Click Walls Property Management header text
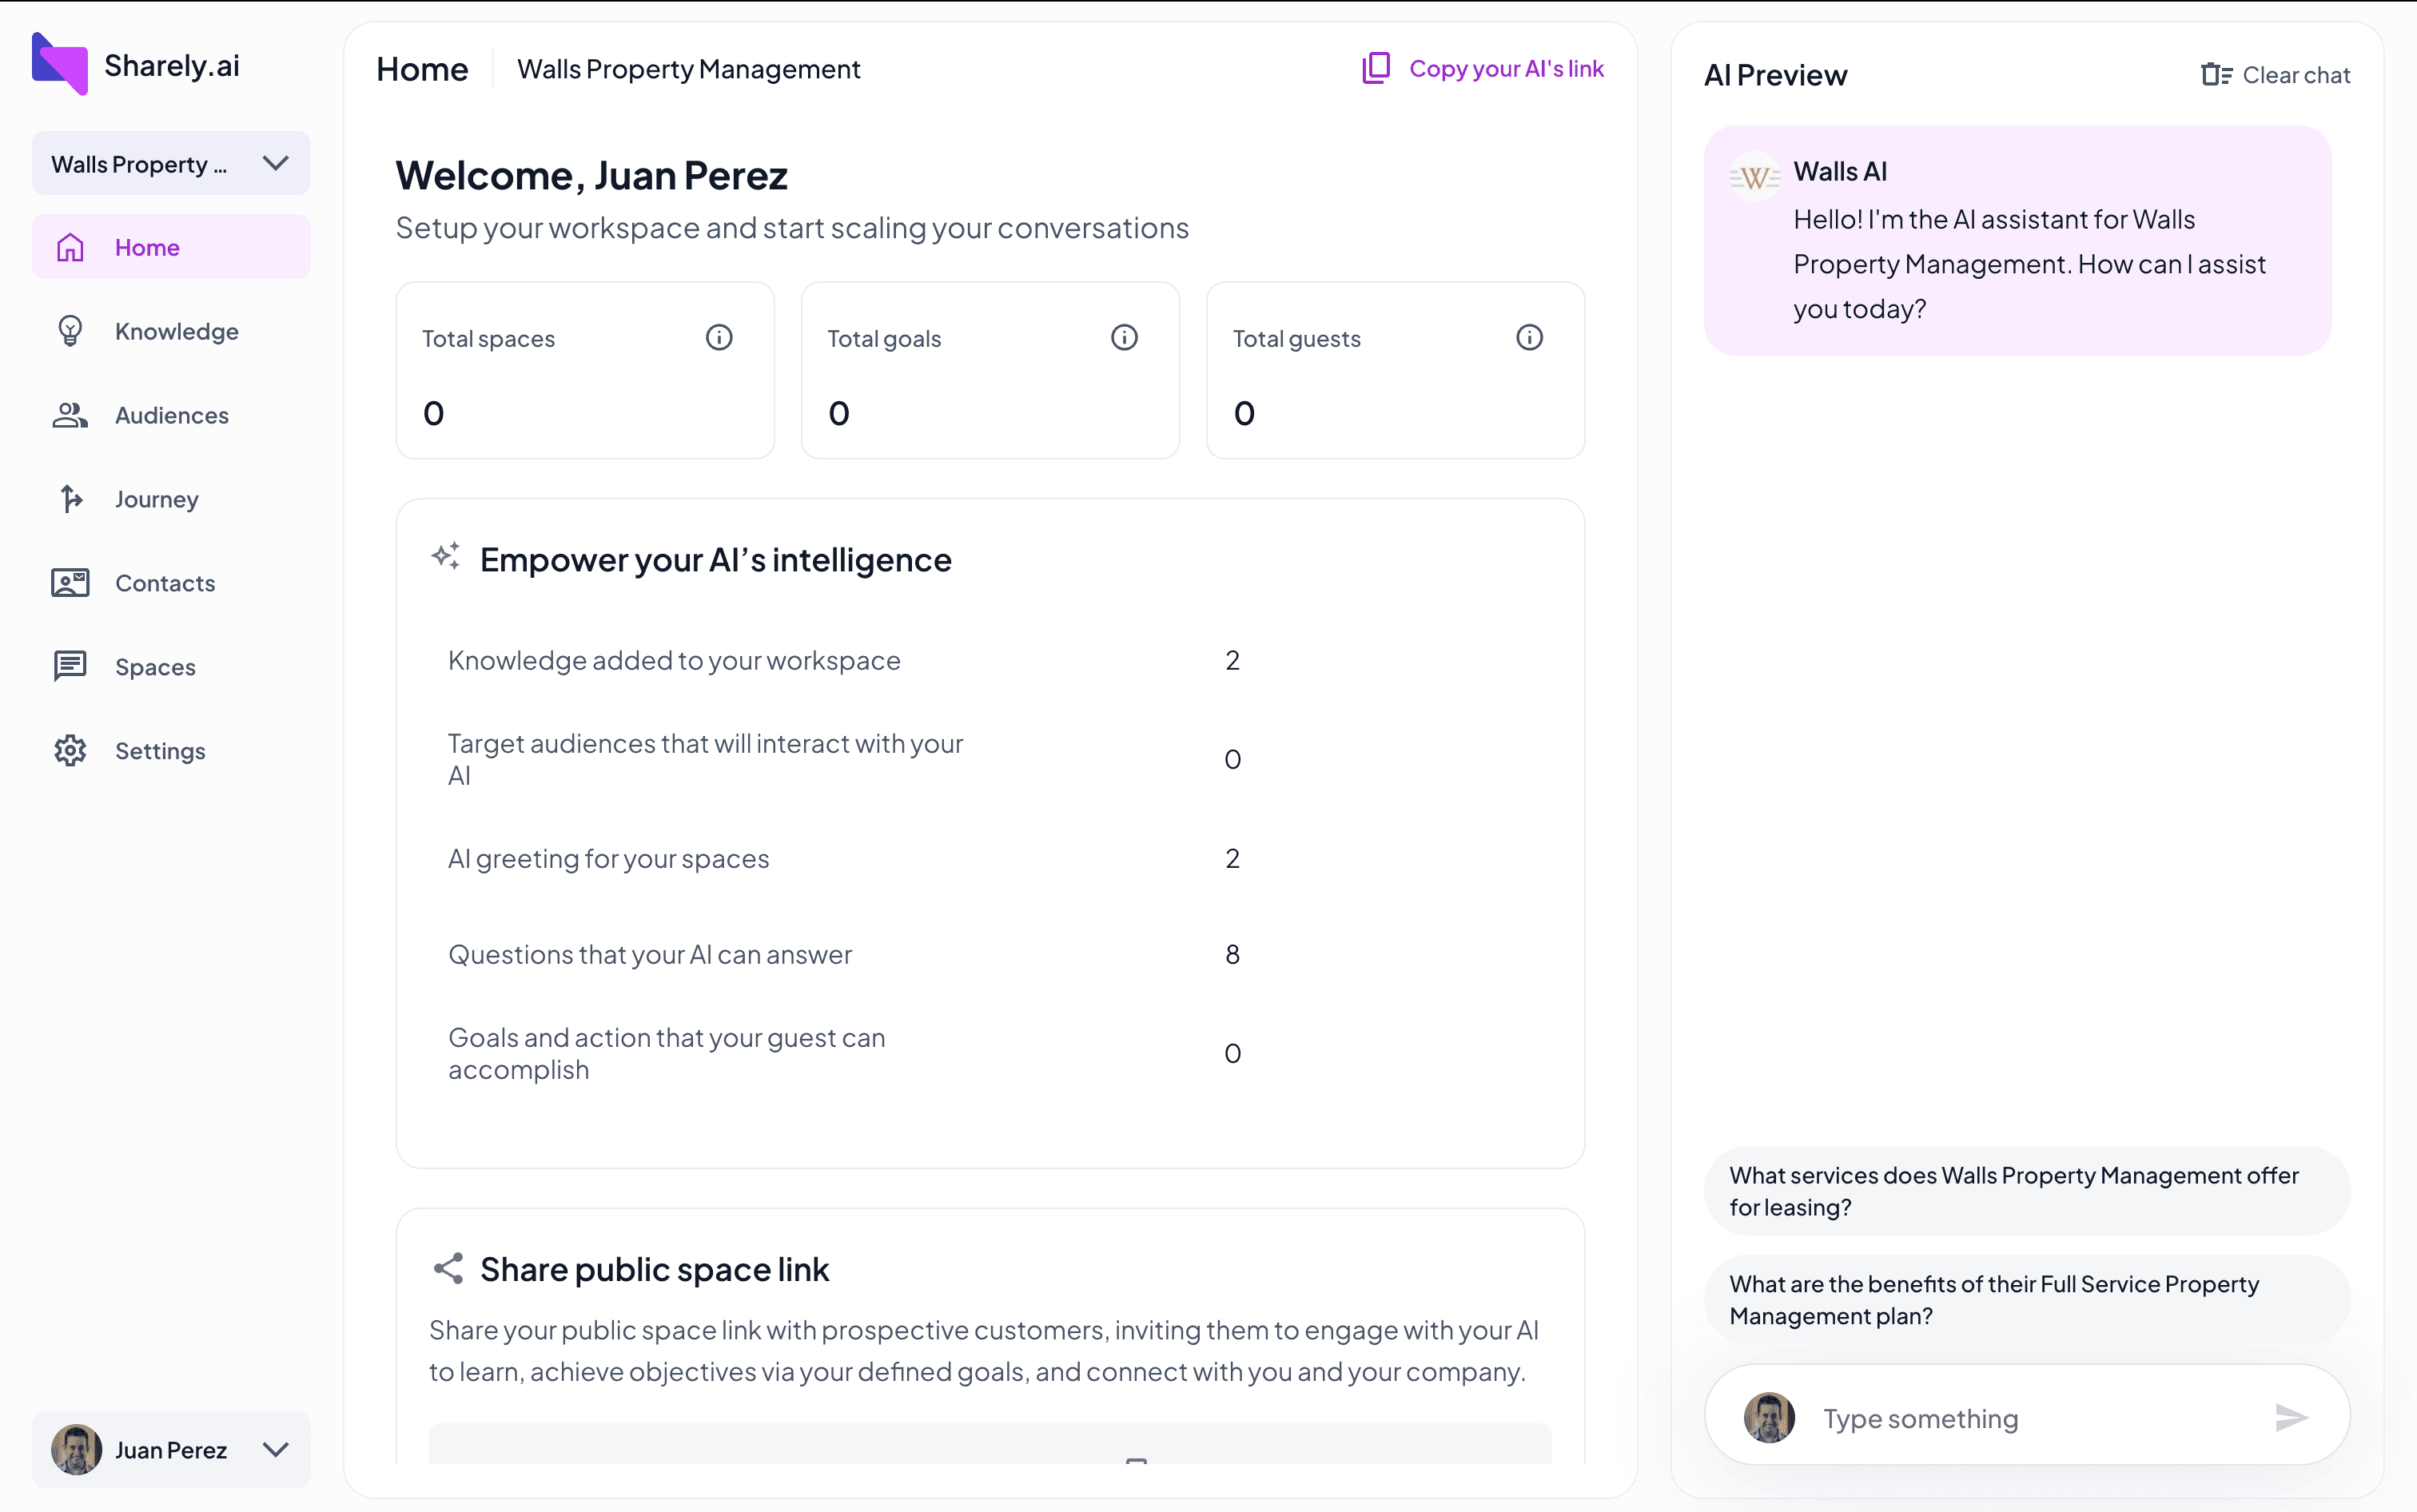The height and width of the screenshot is (1512, 2417). point(688,69)
